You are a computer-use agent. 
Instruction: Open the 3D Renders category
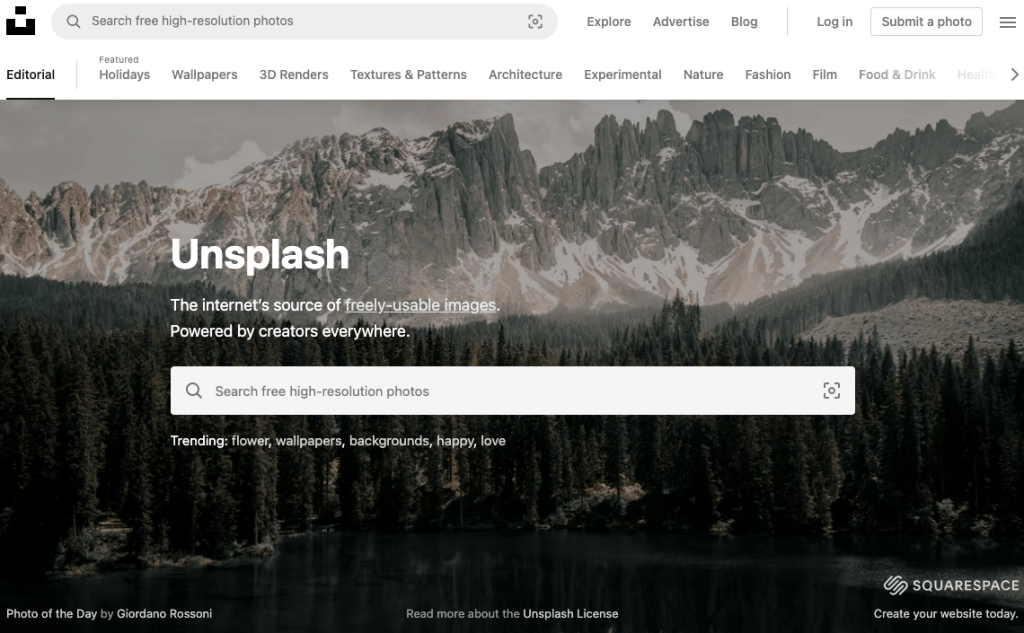point(294,75)
